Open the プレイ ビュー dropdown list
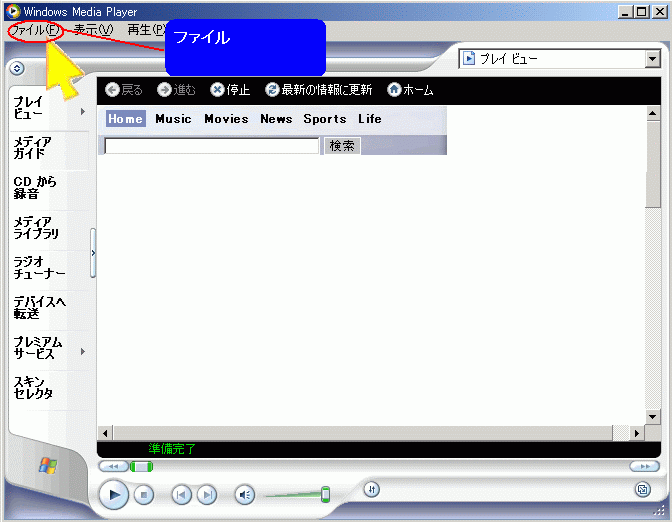The width and height of the screenshot is (672, 522). click(x=652, y=59)
